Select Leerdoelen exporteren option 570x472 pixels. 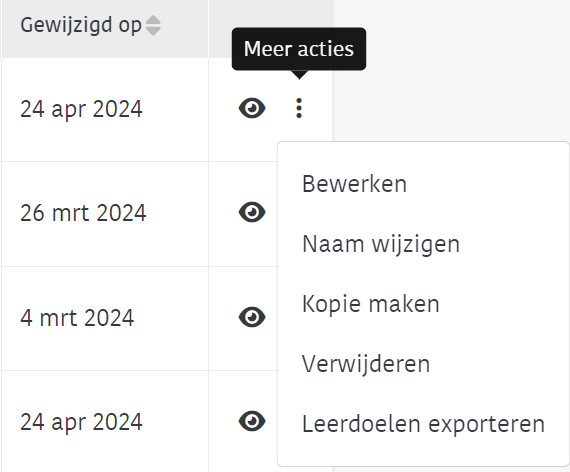(423, 424)
